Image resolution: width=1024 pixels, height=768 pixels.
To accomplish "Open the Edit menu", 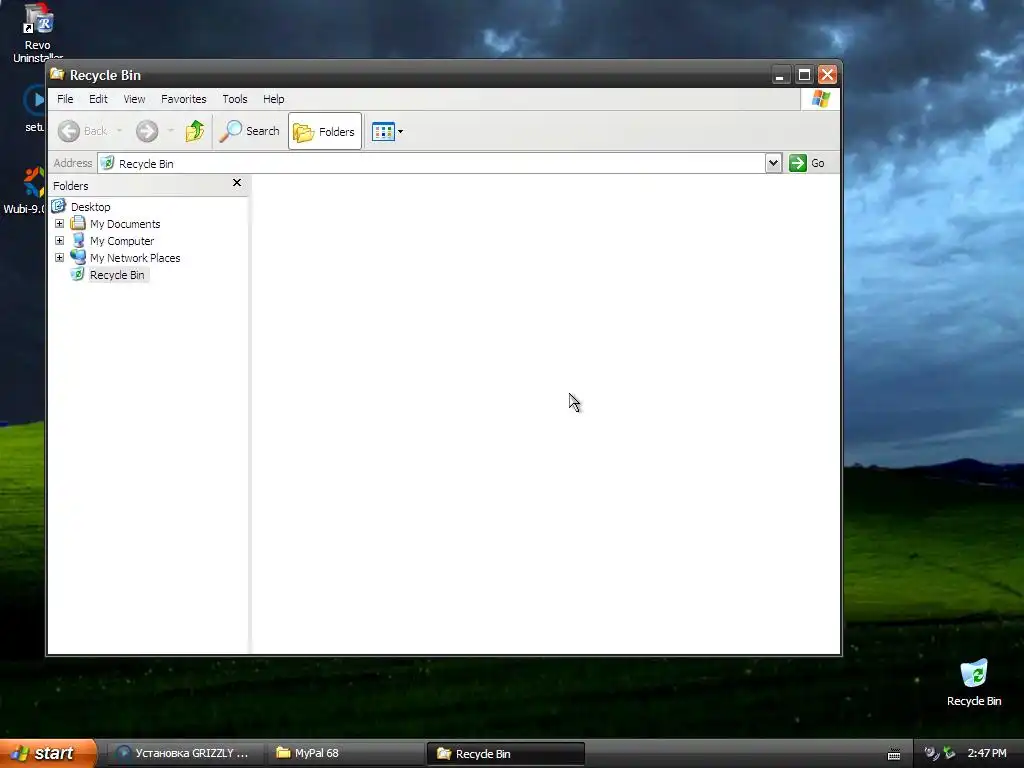I will (x=99, y=99).
